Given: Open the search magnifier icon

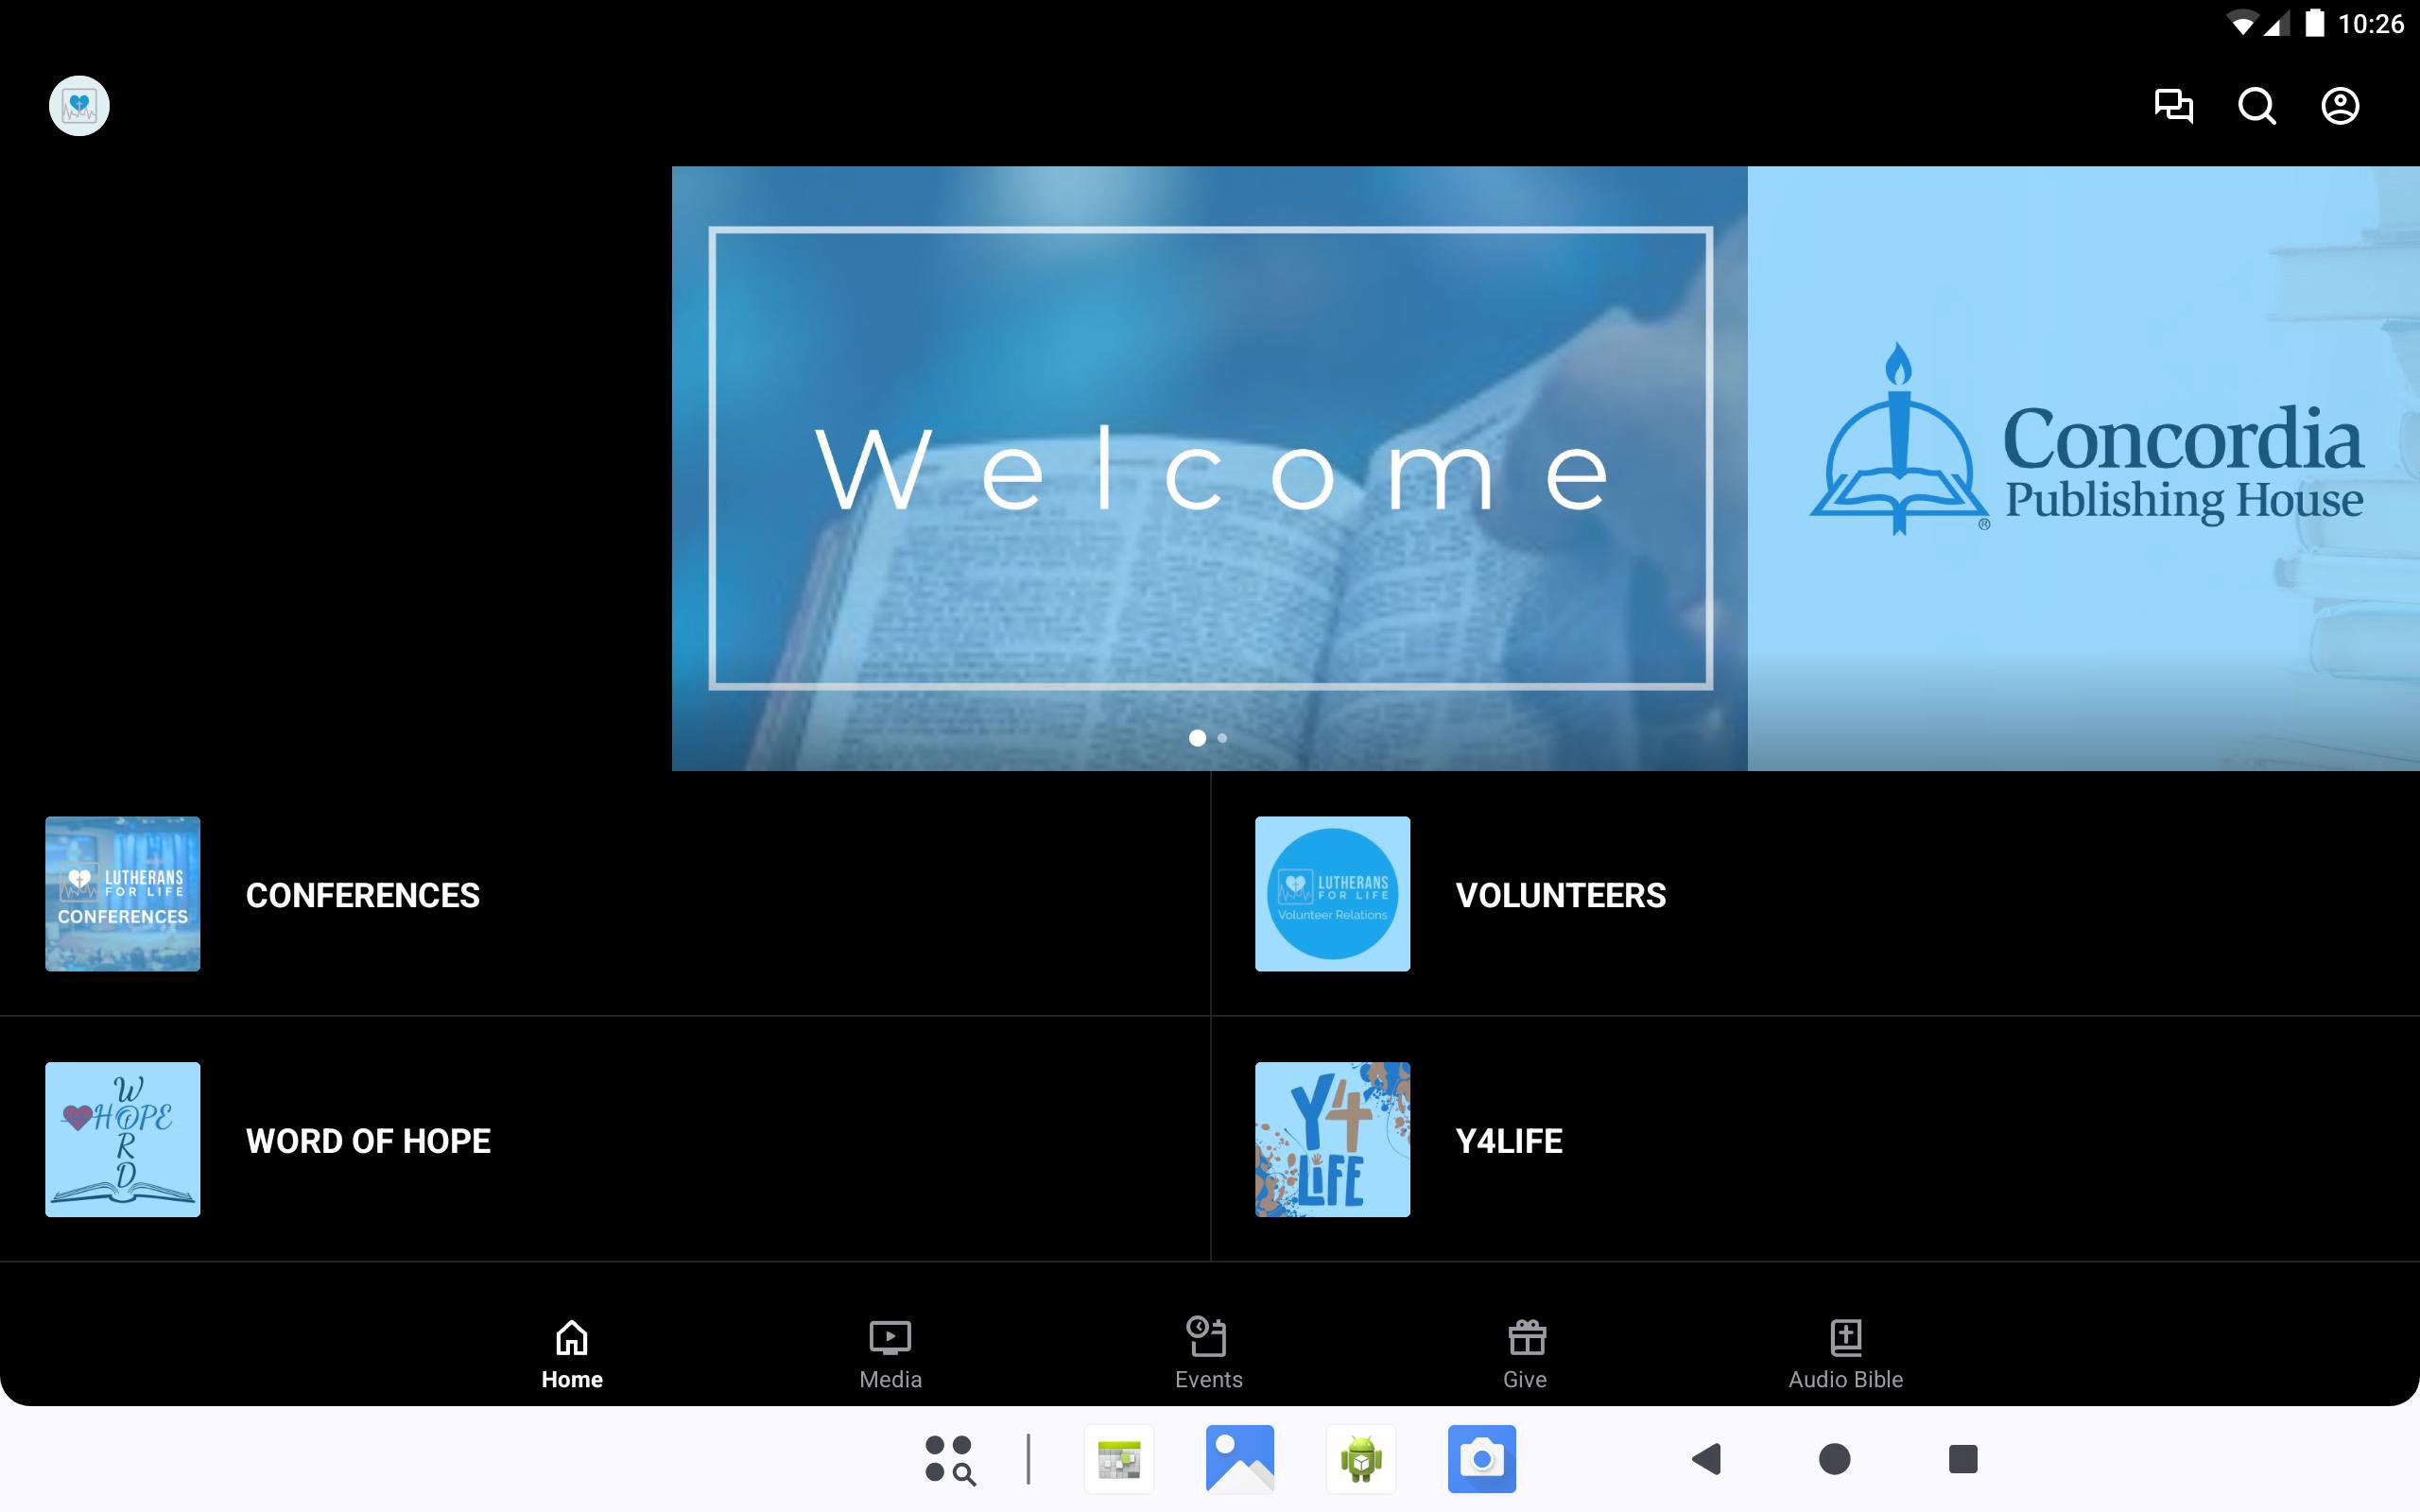Looking at the screenshot, I should tap(2256, 106).
